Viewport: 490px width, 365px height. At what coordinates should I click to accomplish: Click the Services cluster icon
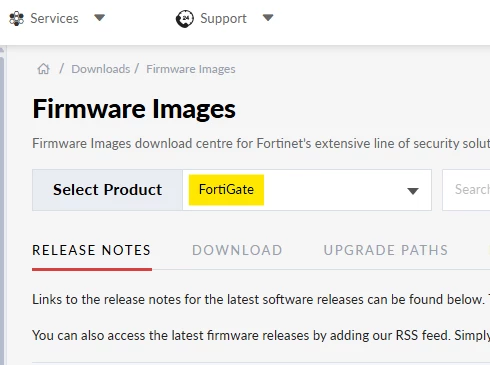coord(16,18)
